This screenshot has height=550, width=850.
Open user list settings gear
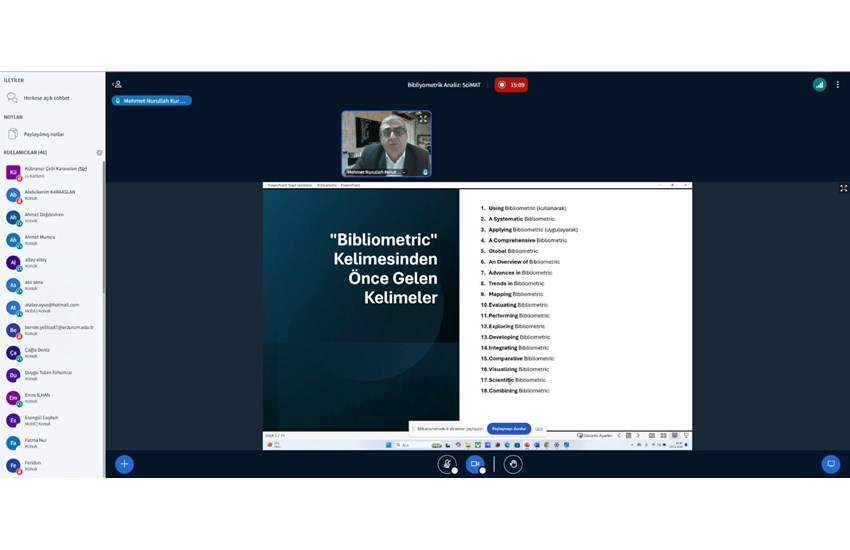coord(99,153)
